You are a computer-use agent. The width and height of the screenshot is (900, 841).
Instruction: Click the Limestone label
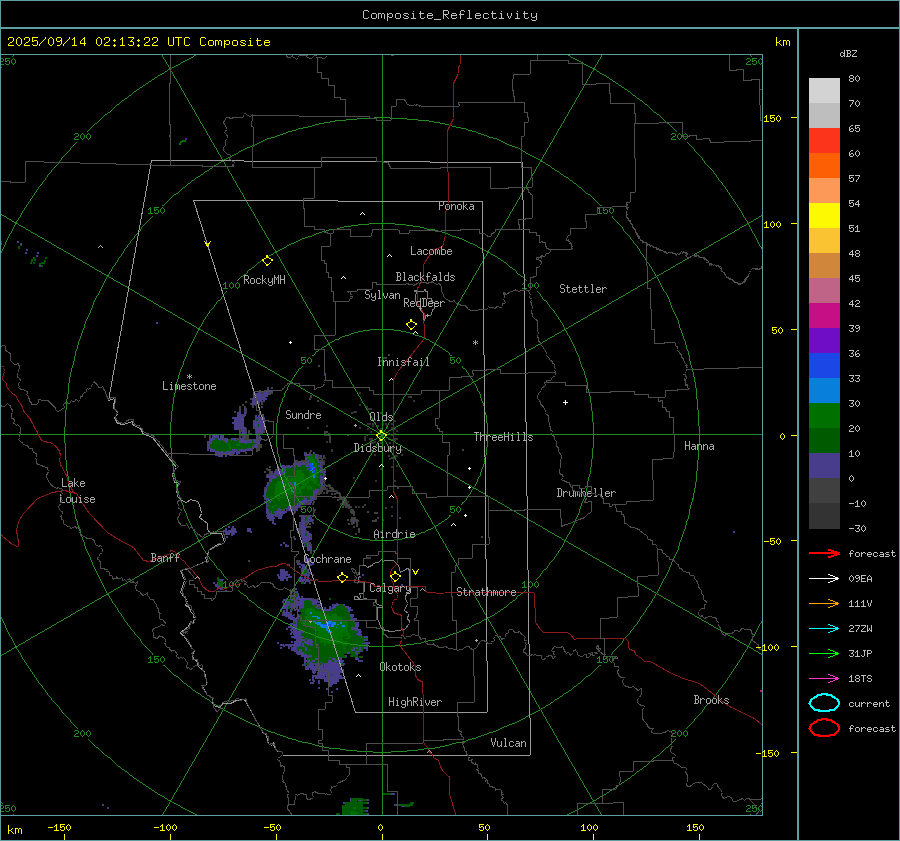click(189, 386)
